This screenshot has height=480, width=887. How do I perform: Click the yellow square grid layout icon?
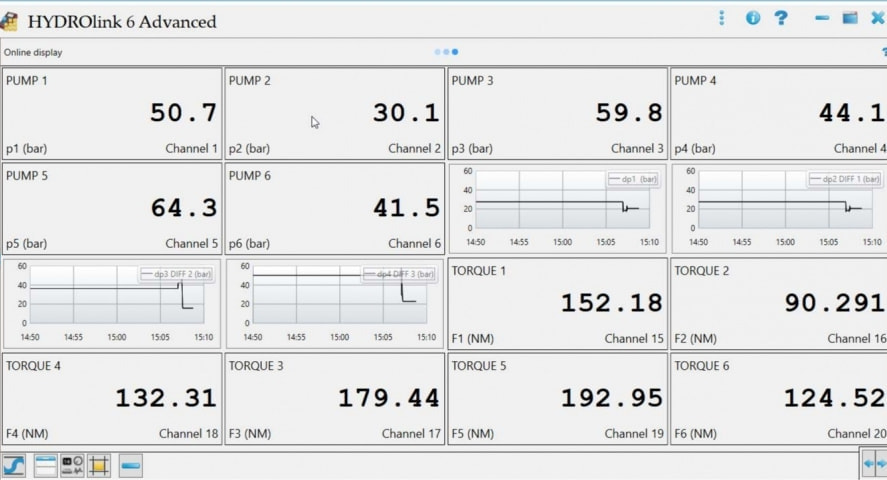99,465
